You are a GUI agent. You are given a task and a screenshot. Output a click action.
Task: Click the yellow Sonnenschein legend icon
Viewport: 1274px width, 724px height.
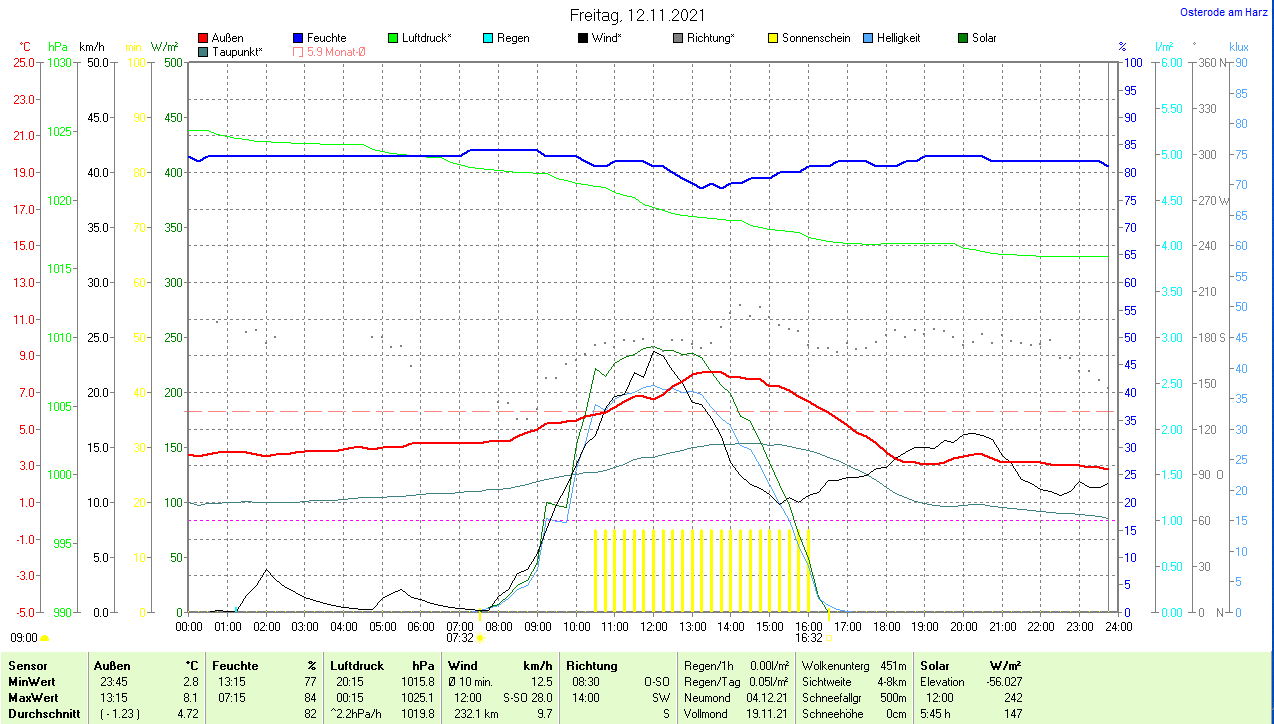click(773, 38)
